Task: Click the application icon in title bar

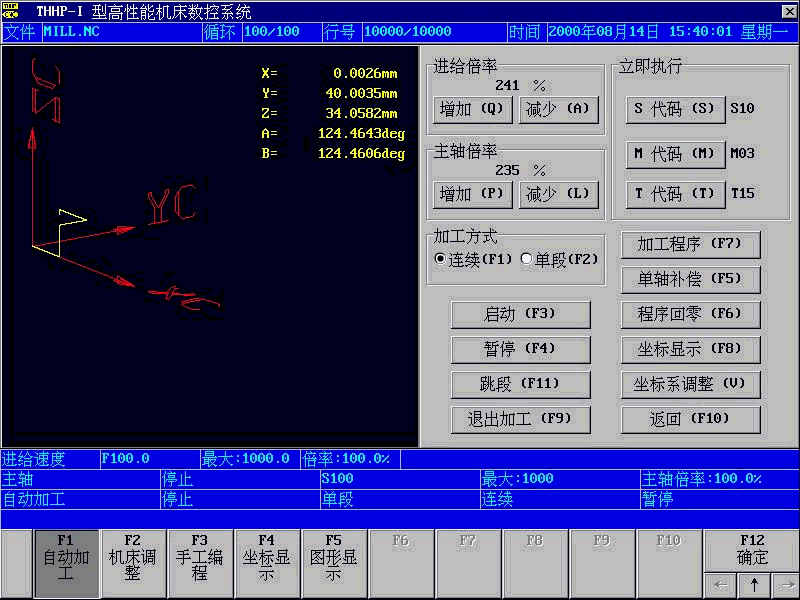Action: tap(10, 10)
